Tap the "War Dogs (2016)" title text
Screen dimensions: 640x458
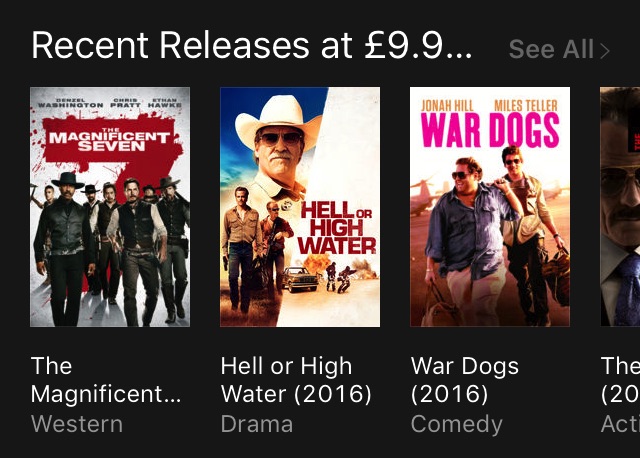pos(465,380)
